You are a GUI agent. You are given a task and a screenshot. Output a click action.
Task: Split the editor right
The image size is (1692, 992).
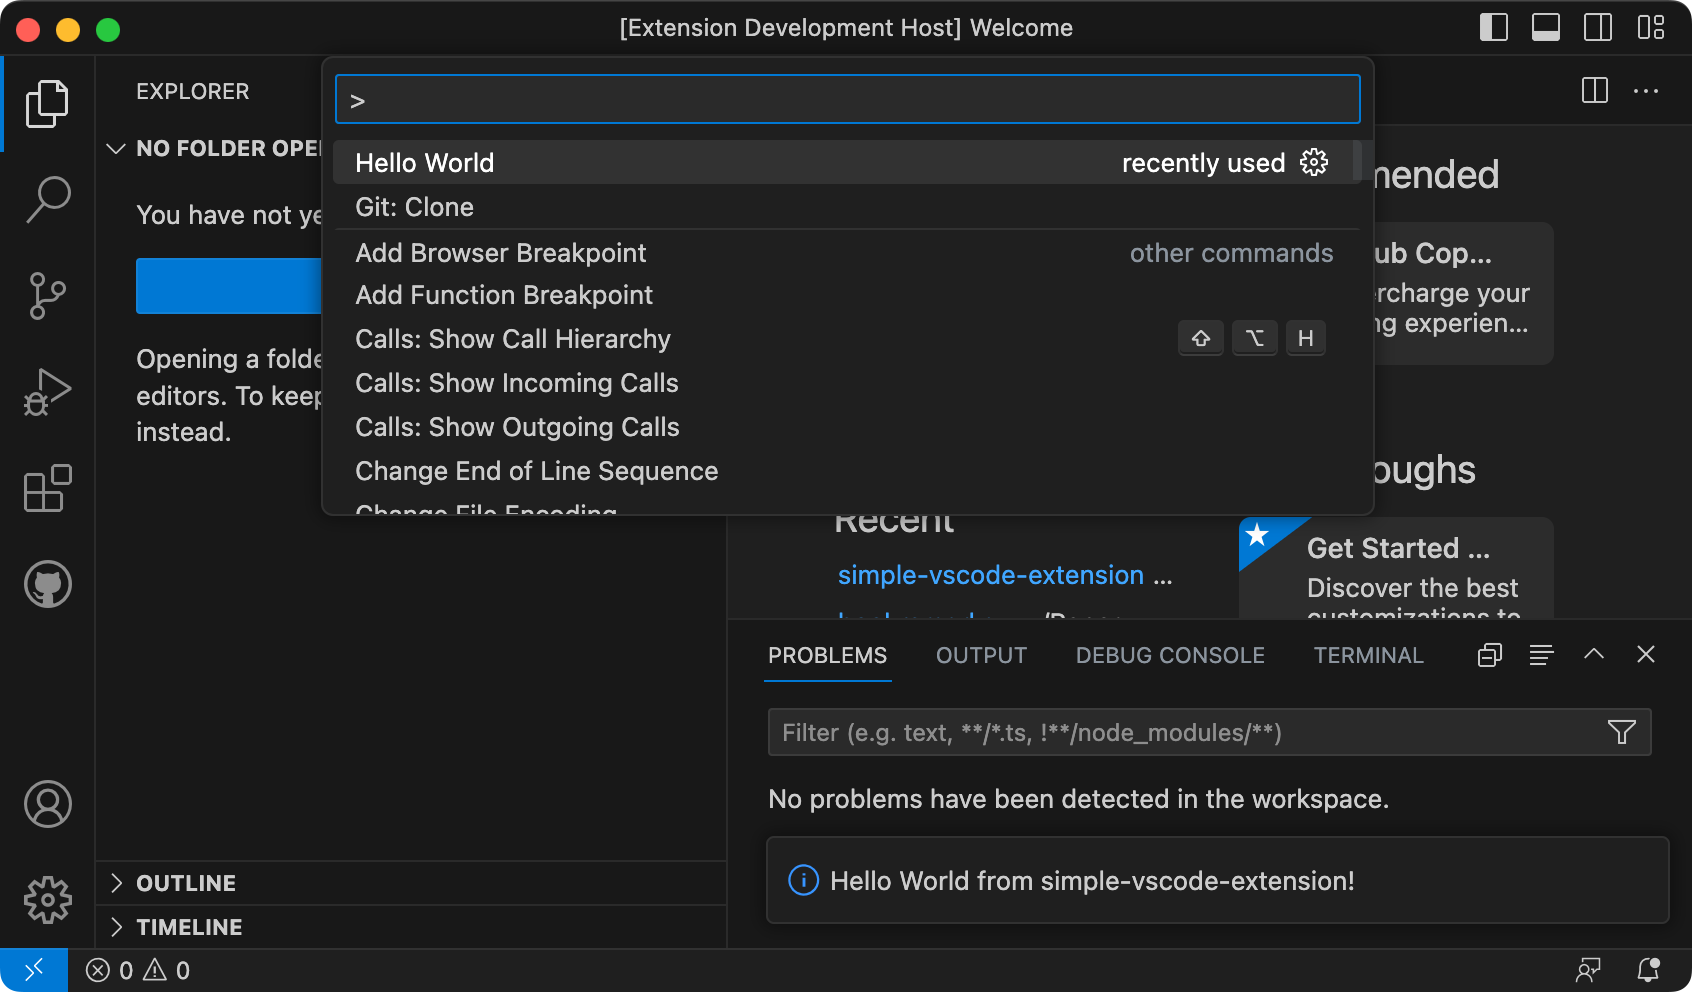1595,90
